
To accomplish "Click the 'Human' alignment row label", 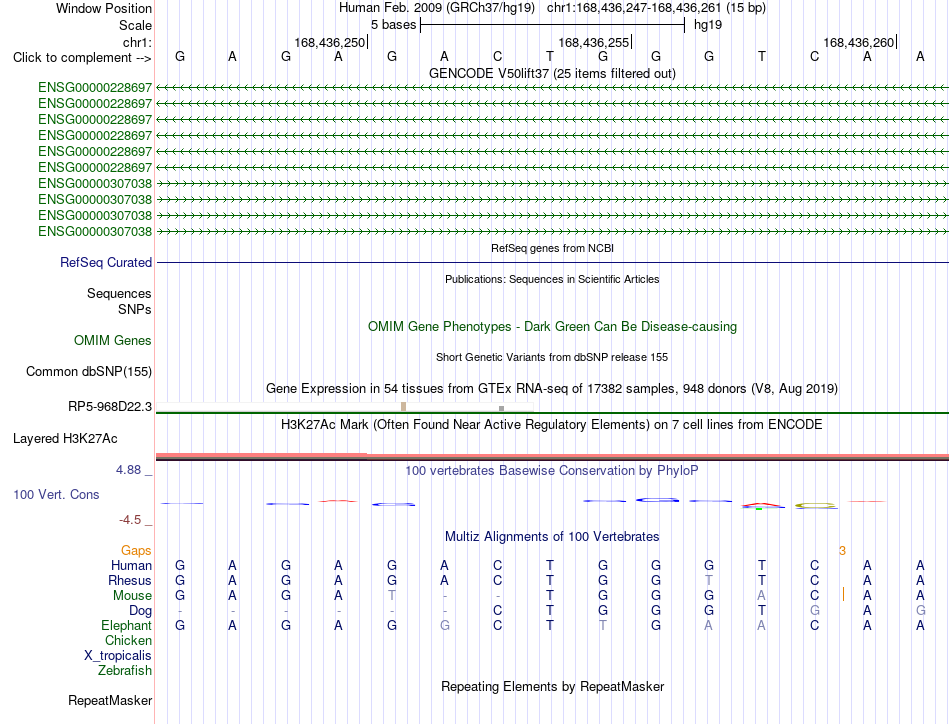I will 131,565.
